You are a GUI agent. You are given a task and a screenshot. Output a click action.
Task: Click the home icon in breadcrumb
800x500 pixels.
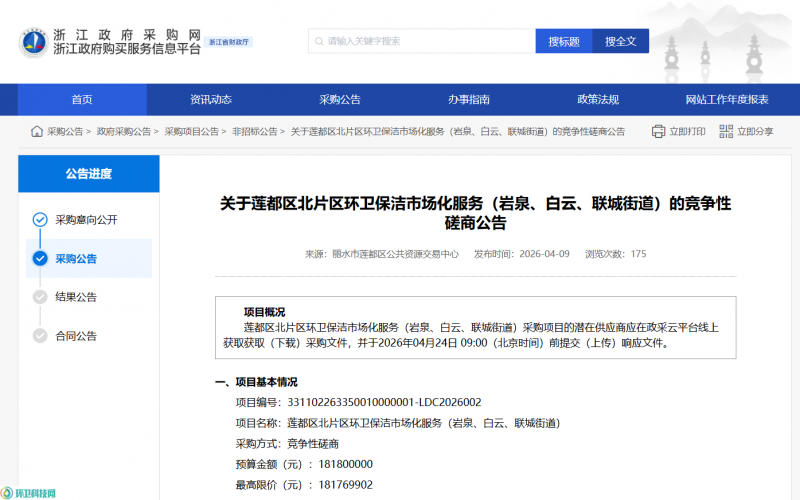pos(37,131)
